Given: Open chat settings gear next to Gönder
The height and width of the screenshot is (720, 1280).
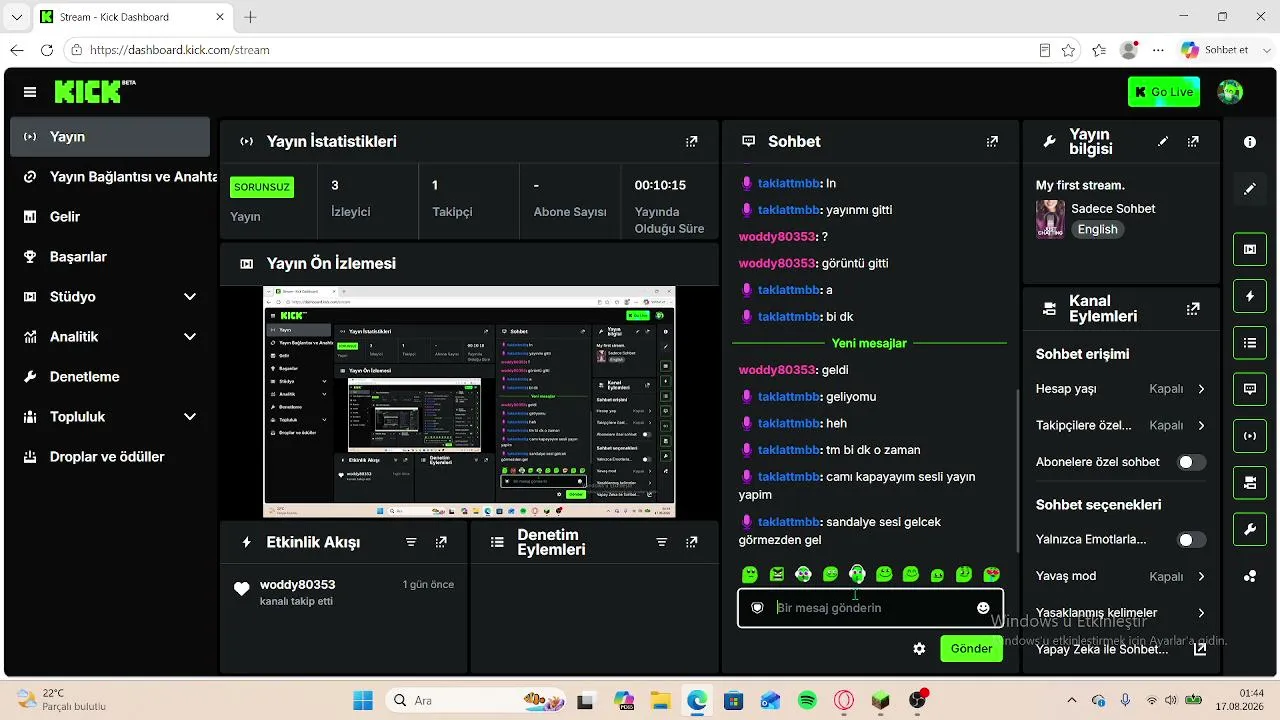Looking at the screenshot, I should (919, 649).
